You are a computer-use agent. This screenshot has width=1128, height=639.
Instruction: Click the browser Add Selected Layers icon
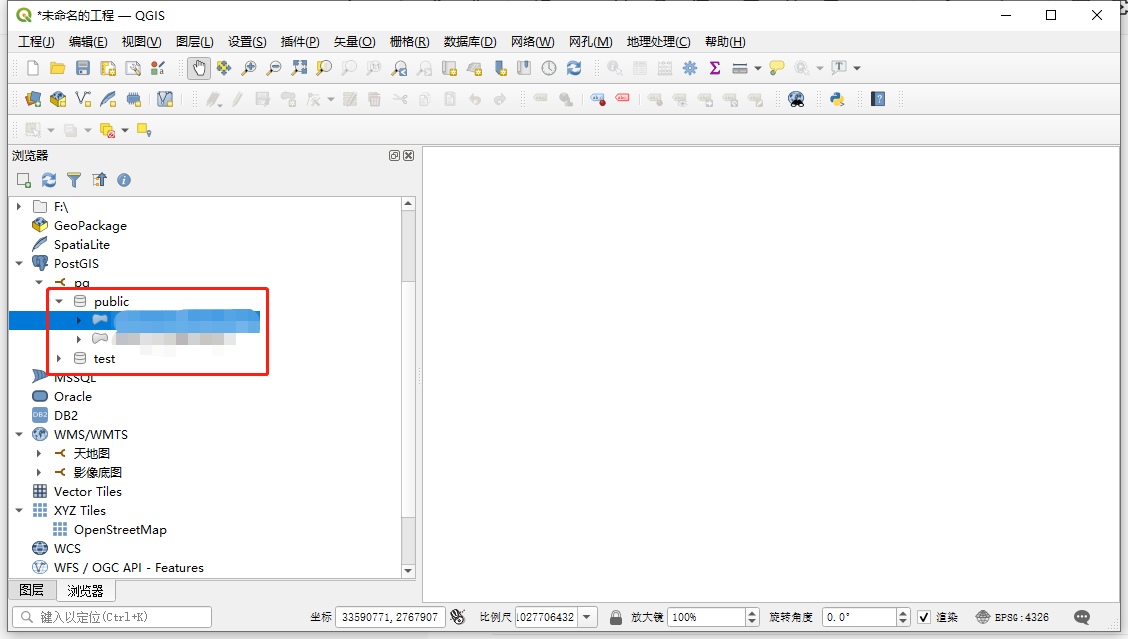point(24,180)
